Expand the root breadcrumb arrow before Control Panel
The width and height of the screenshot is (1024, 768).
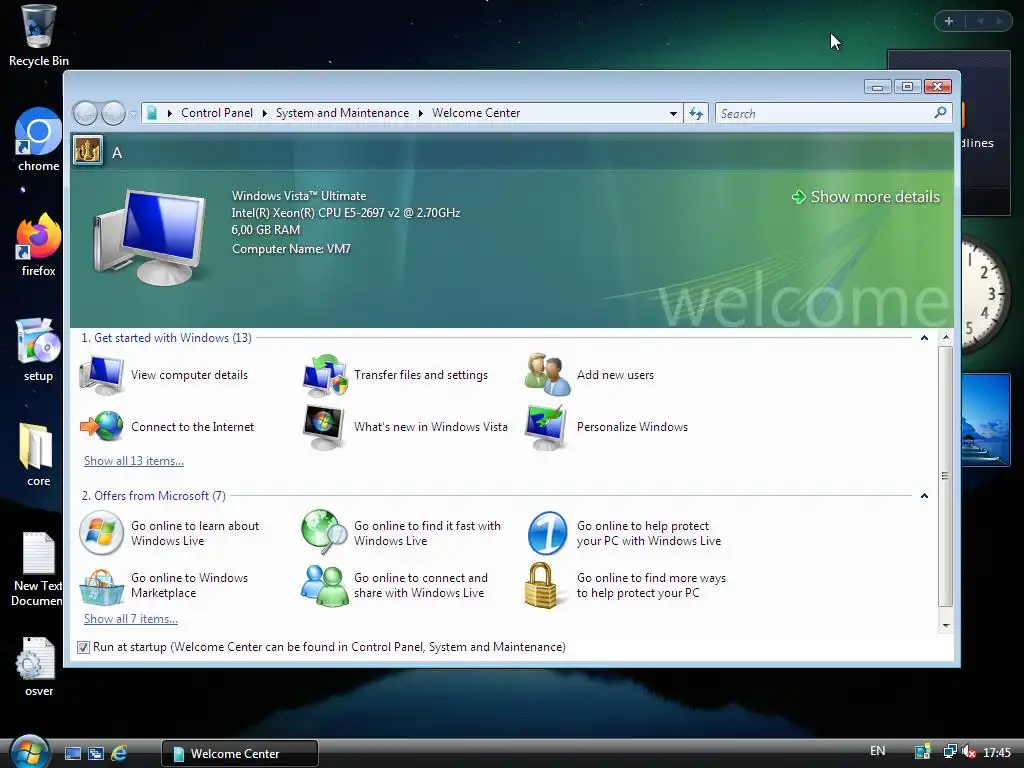pyautogui.click(x=170, y=113)
